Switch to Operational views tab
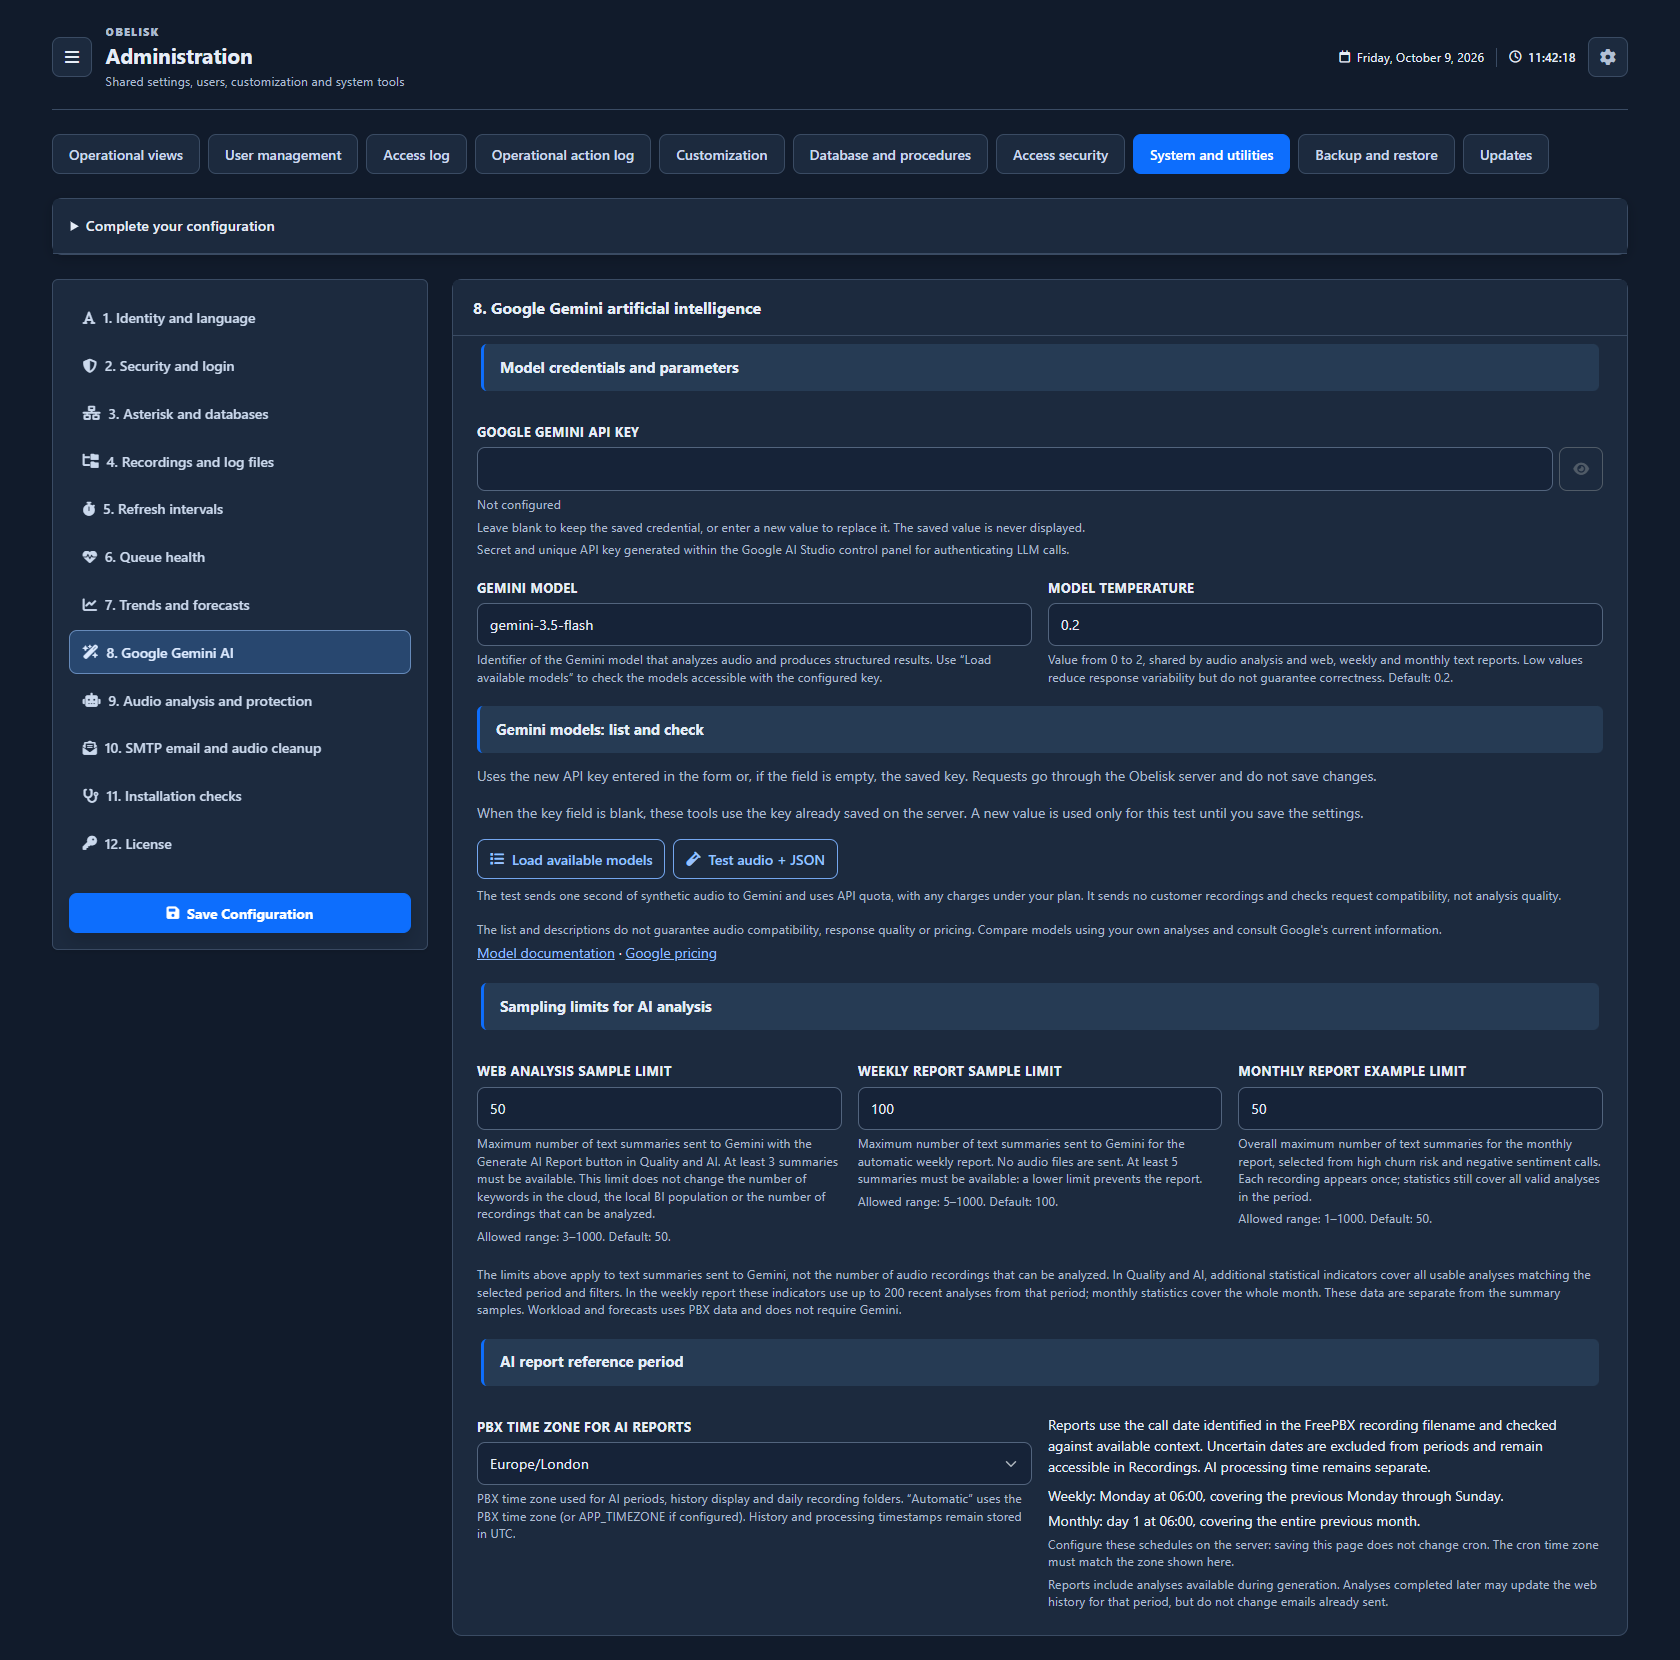Image resolution: width=1680 pixels, height=1660 pixels. (x=126, y=155)
